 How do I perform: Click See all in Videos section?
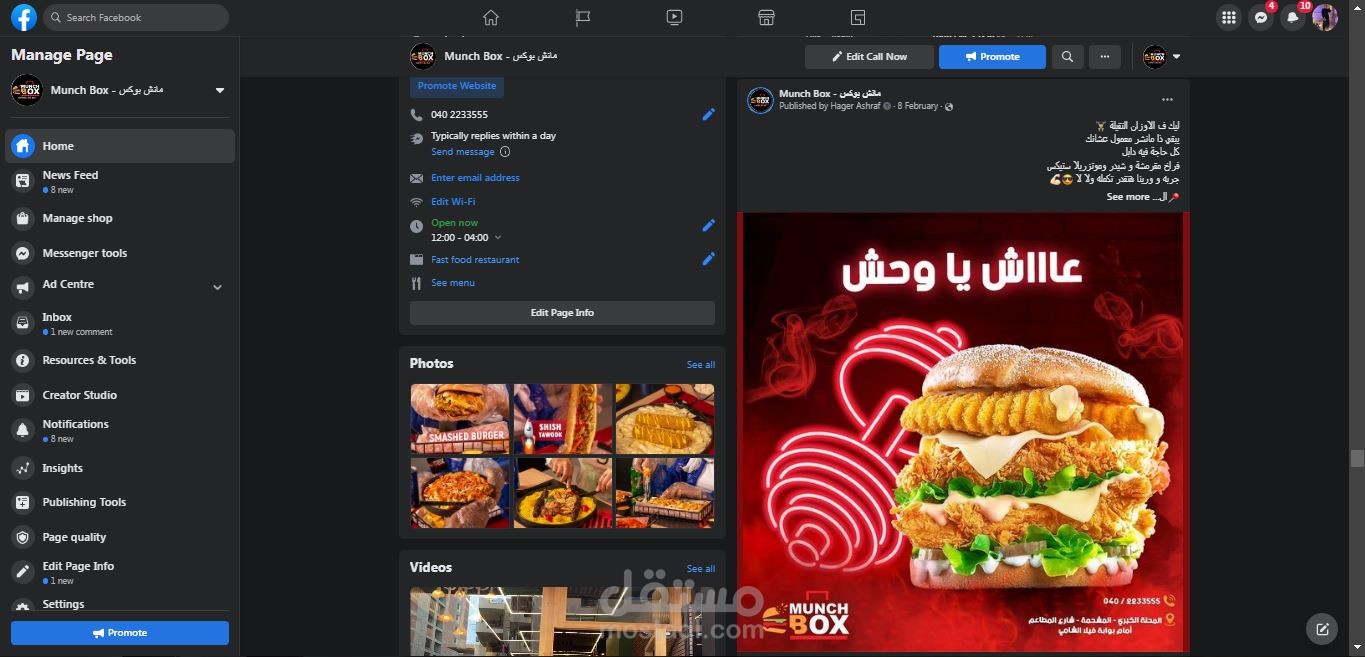(701, 569)
